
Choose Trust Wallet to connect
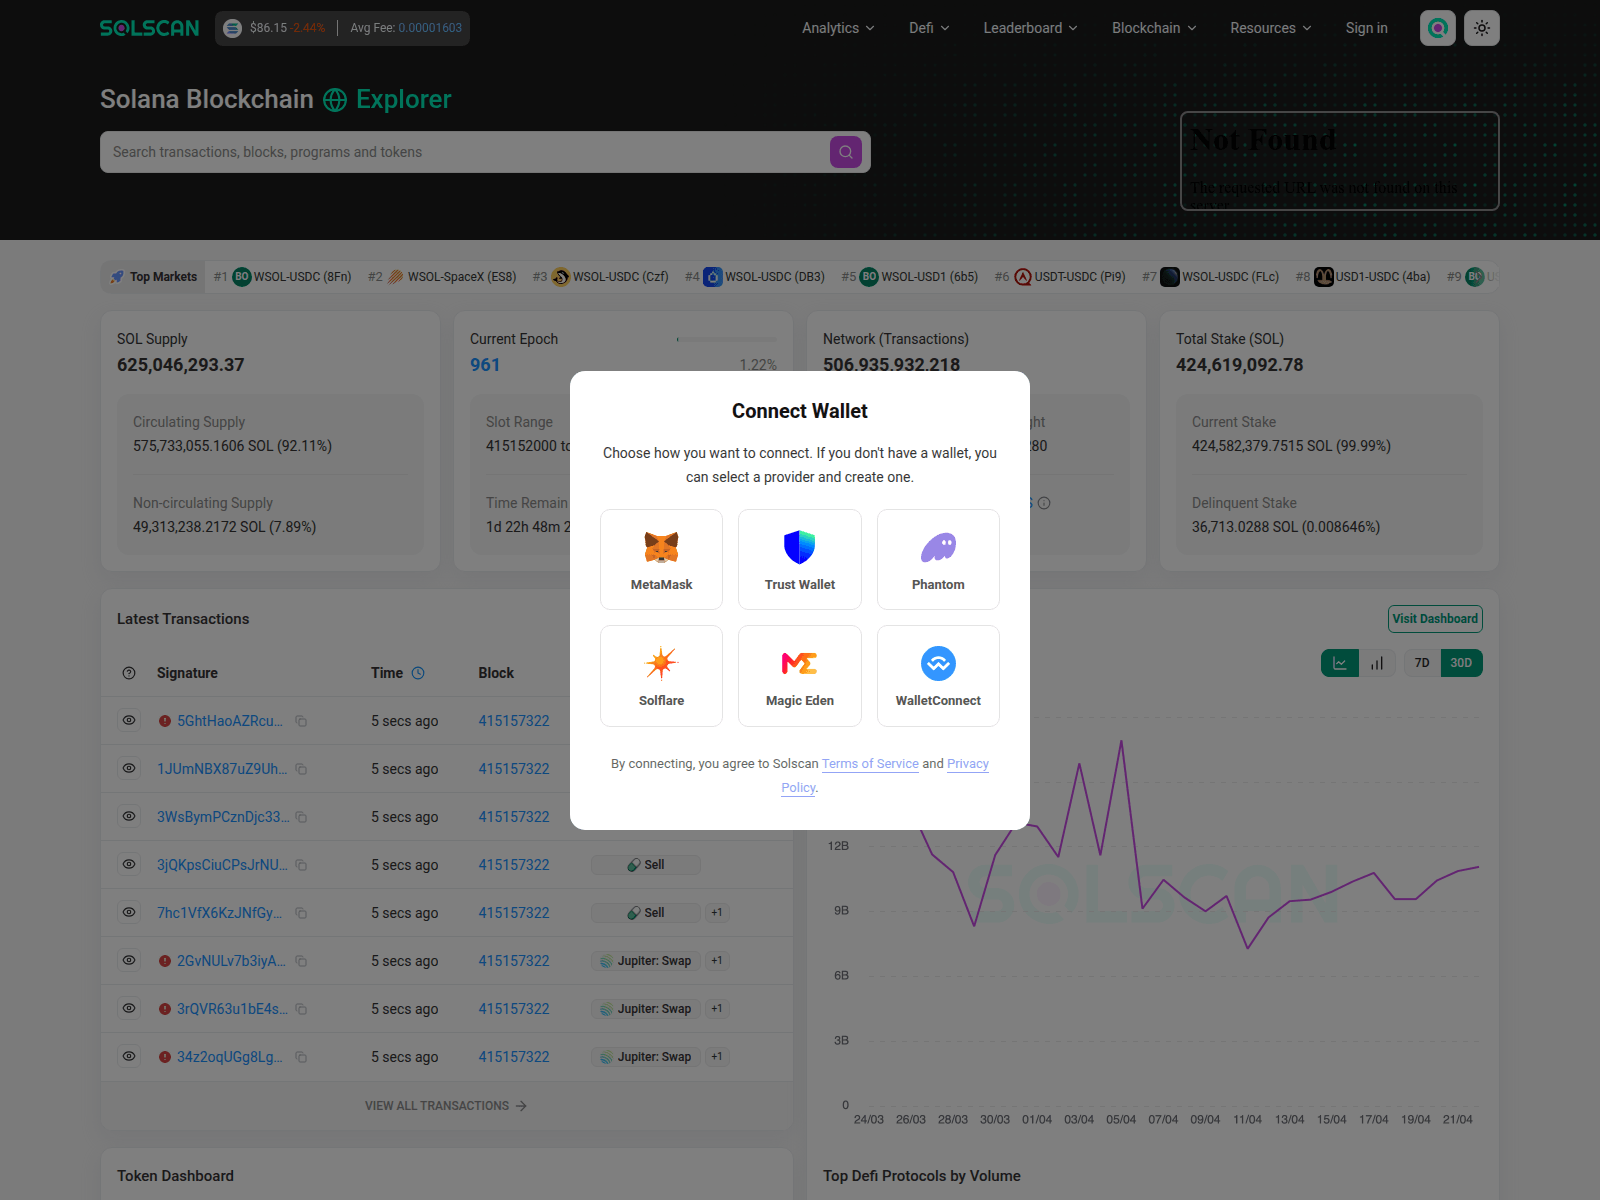(799, 559)
